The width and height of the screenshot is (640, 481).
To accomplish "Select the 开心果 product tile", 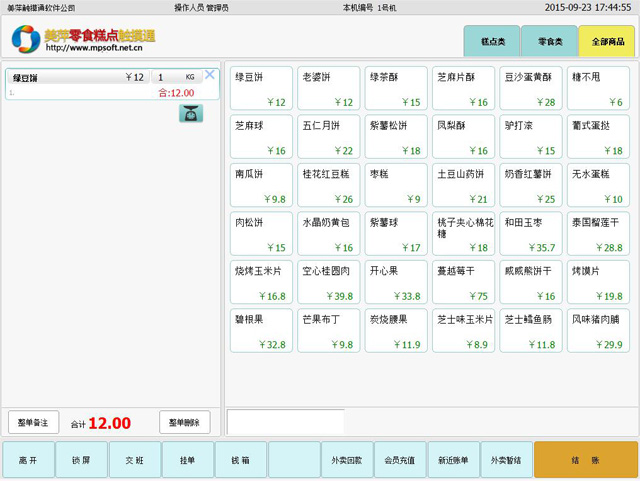I will [x=395, y=282].
